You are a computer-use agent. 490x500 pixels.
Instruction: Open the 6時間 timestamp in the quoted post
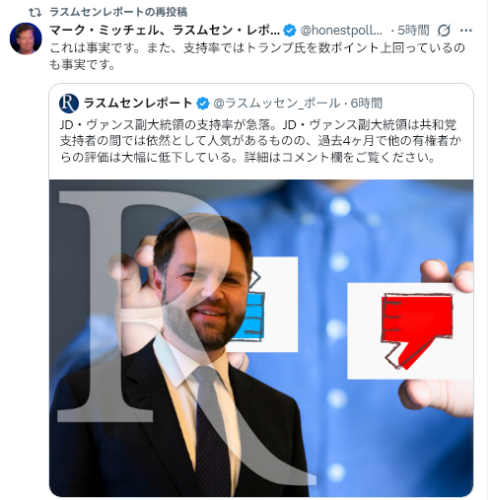point(366,103)
